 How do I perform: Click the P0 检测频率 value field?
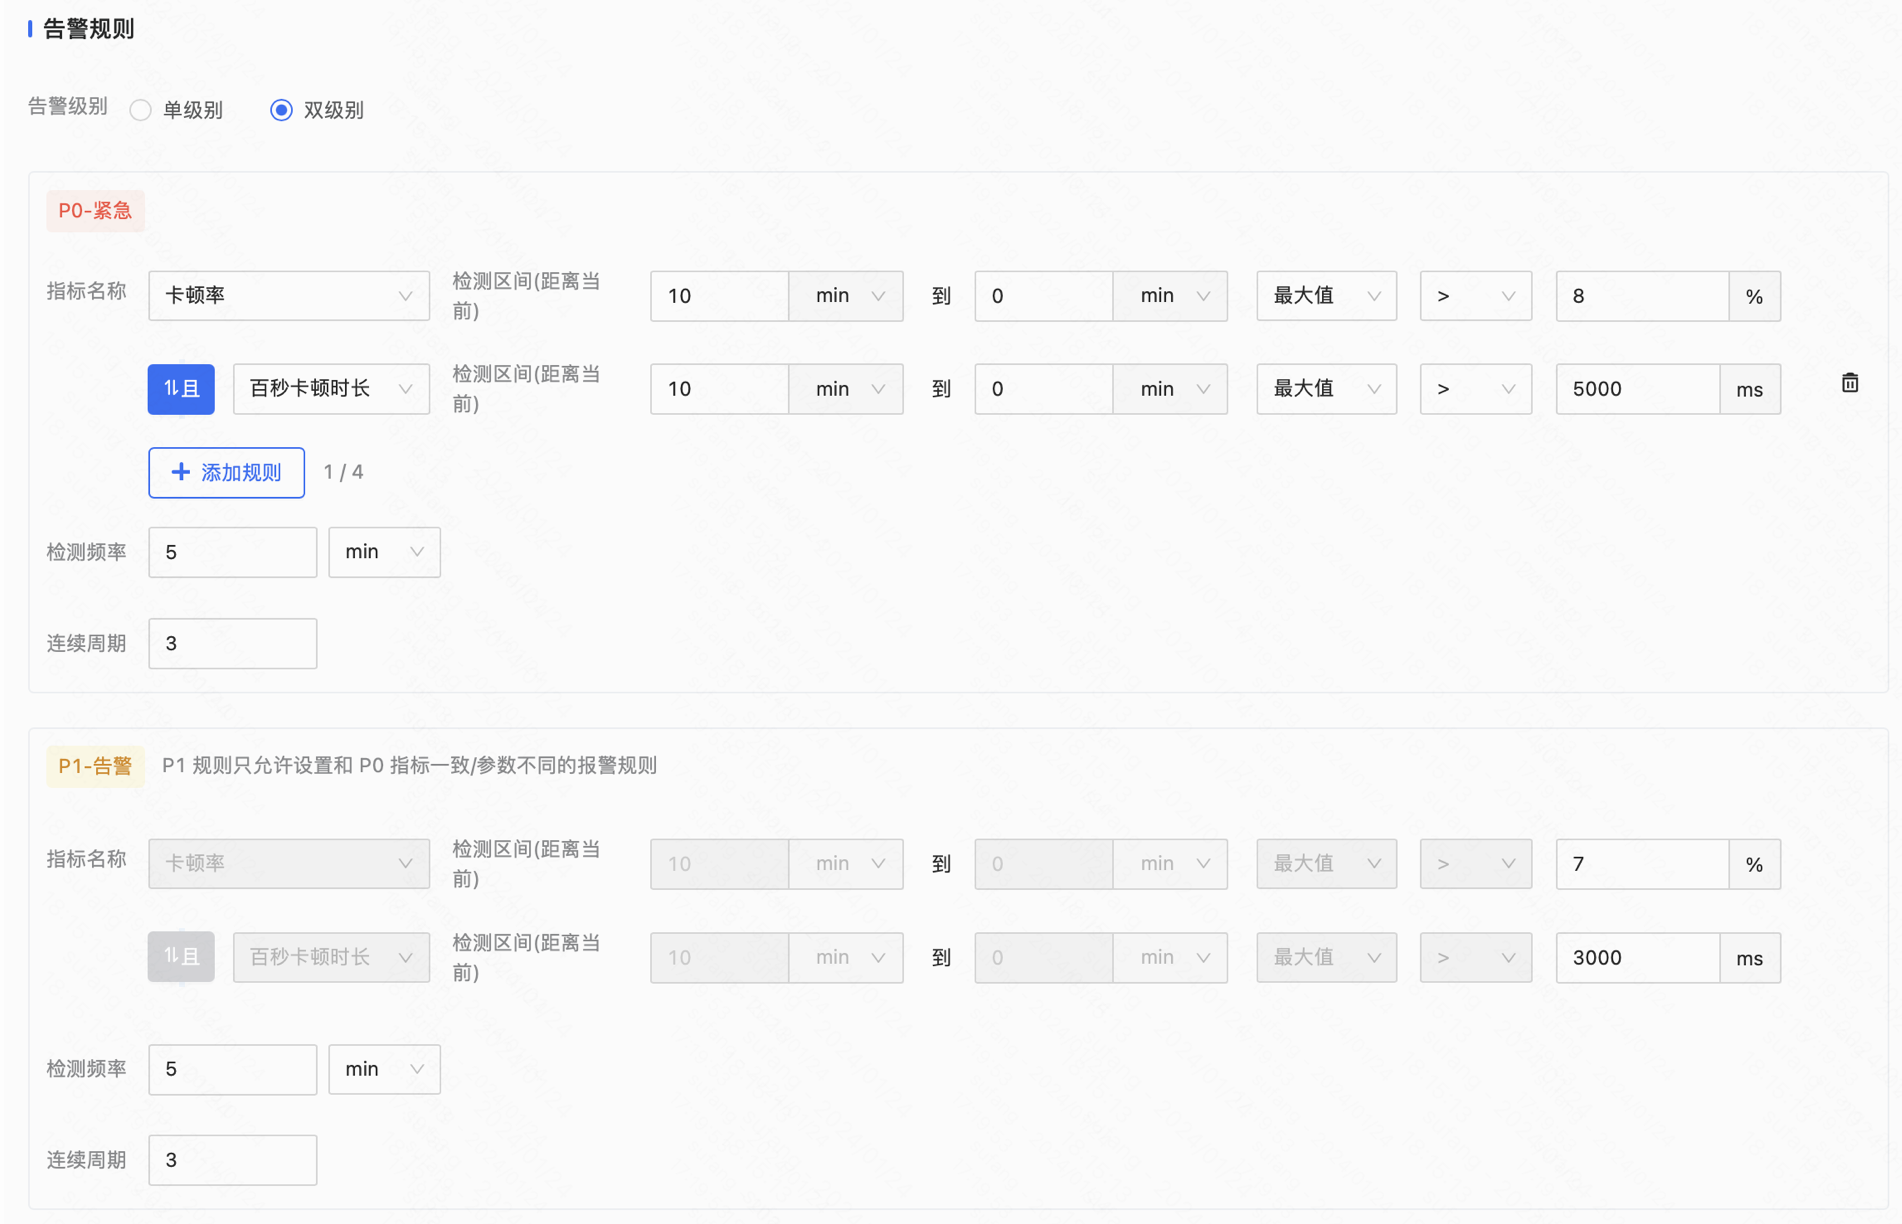[x=233, y=552]
